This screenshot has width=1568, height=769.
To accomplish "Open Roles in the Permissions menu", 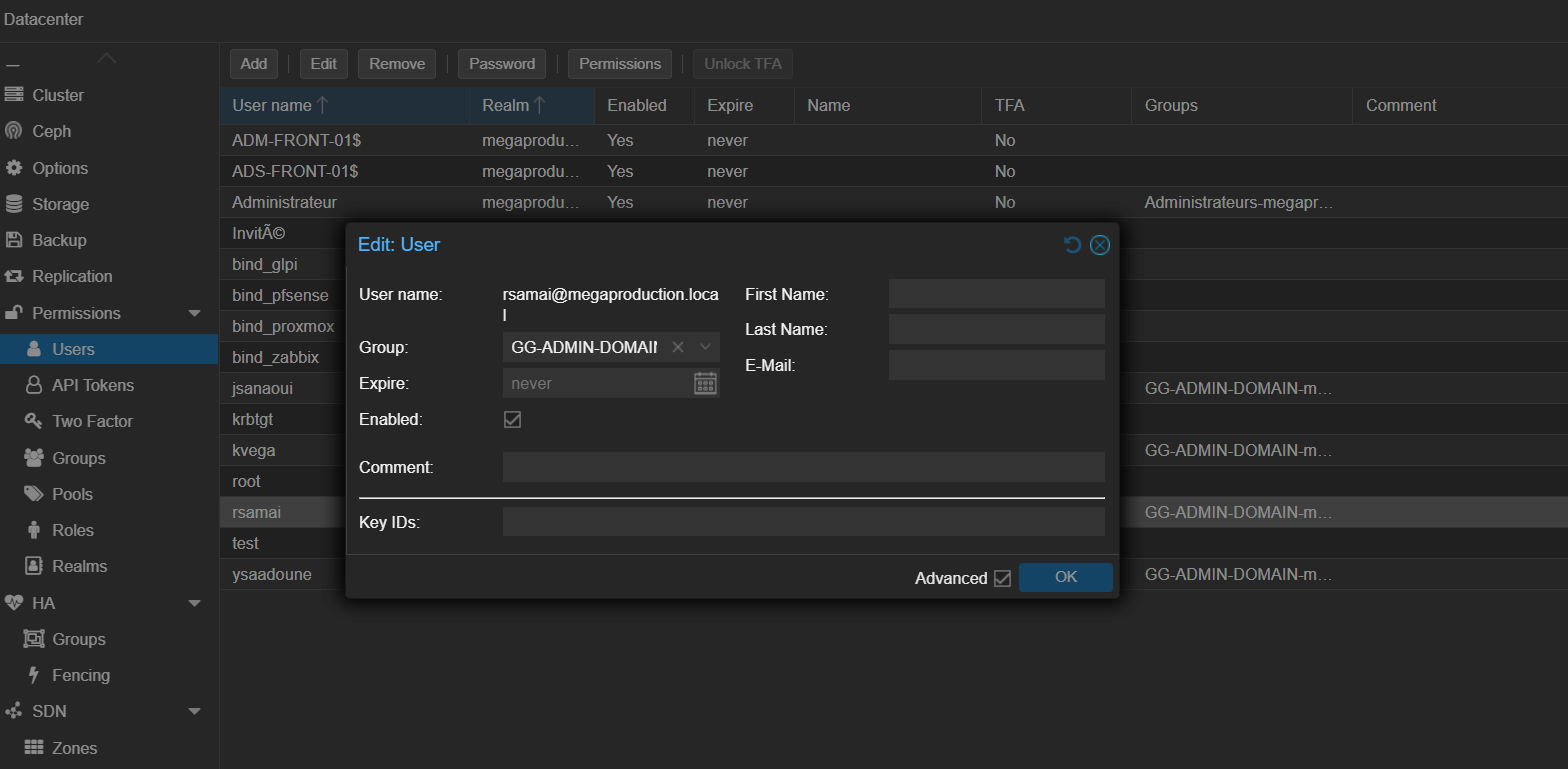I will (x=72, y=530).
